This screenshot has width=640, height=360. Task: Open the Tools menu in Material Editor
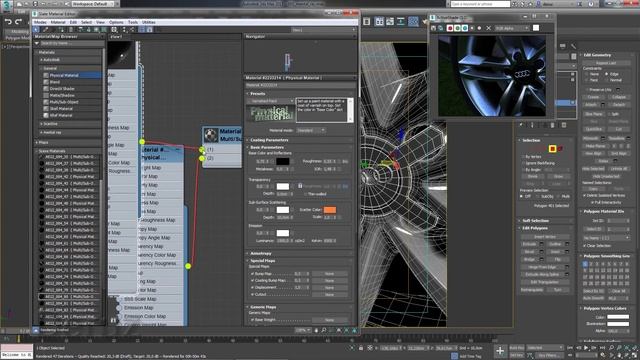click(133, 22)
